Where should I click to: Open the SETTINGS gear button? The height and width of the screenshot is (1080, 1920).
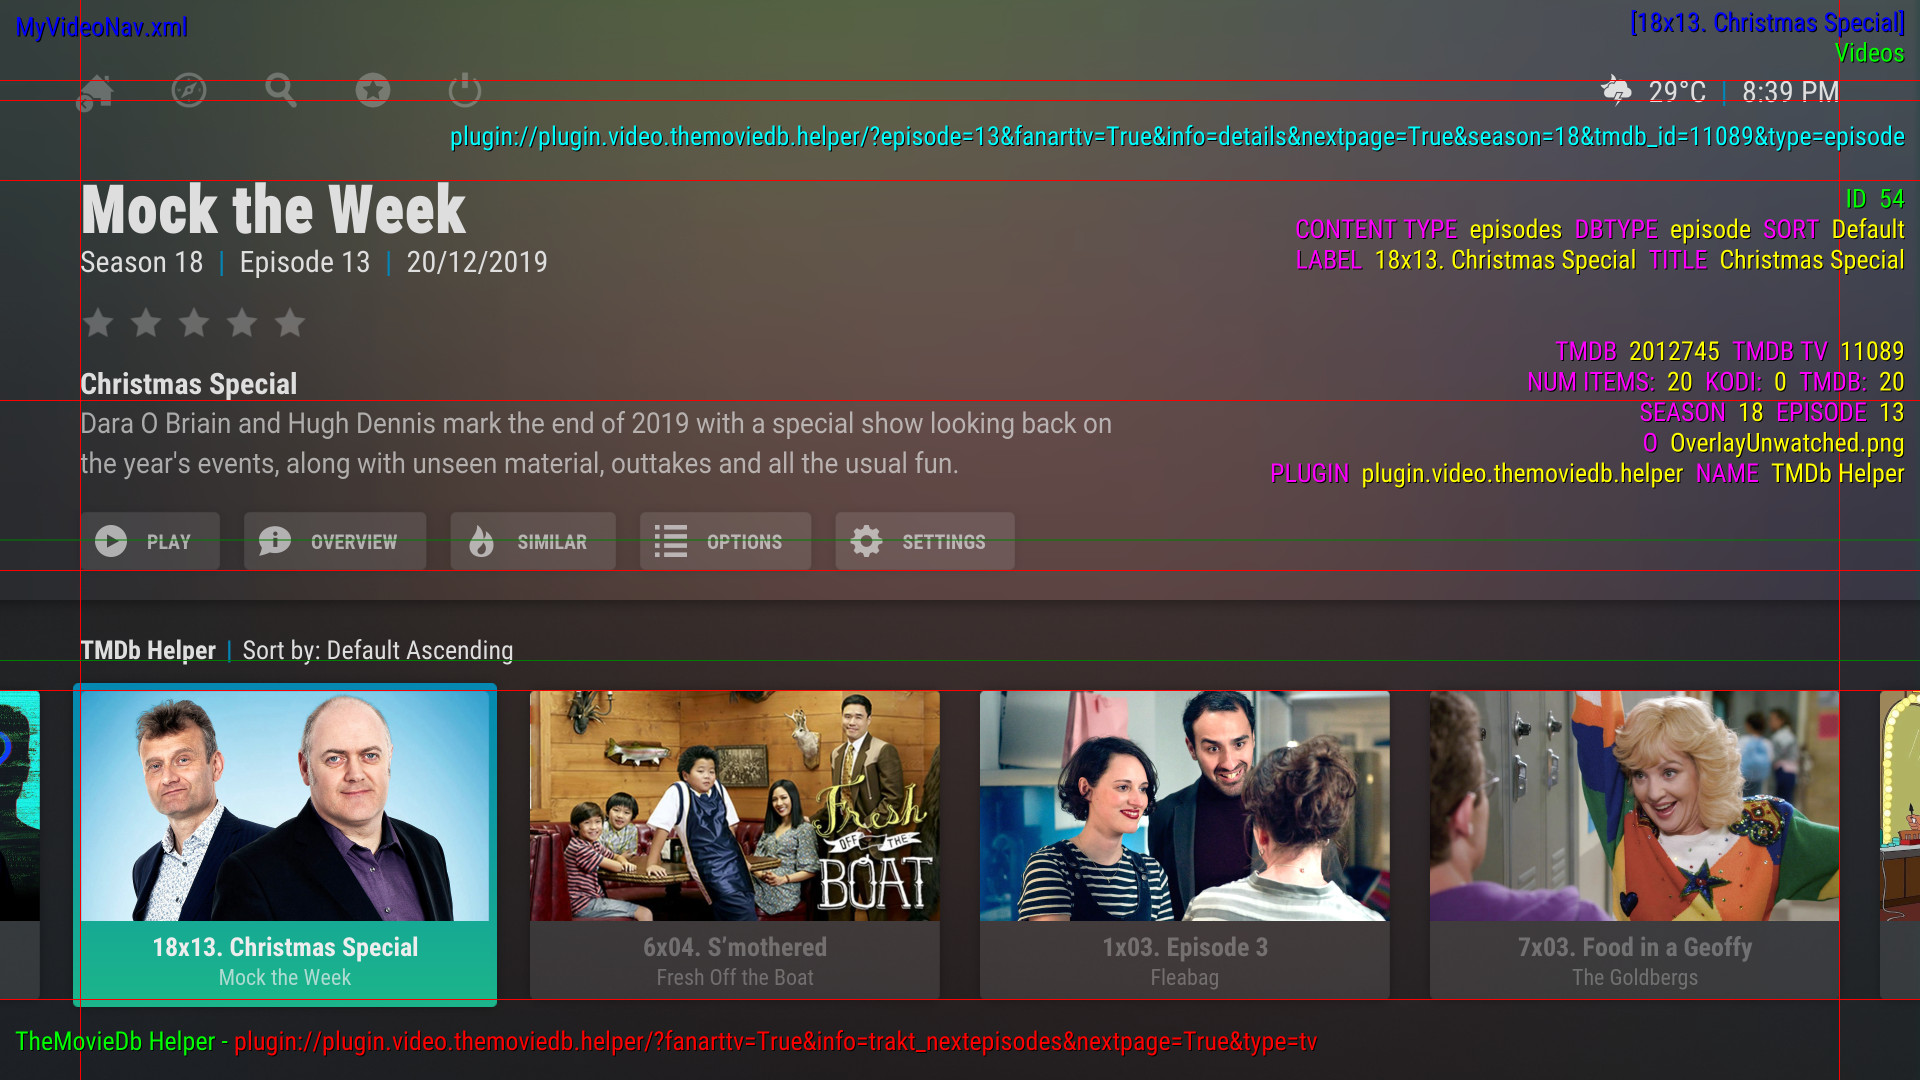(x=925, y=541)
